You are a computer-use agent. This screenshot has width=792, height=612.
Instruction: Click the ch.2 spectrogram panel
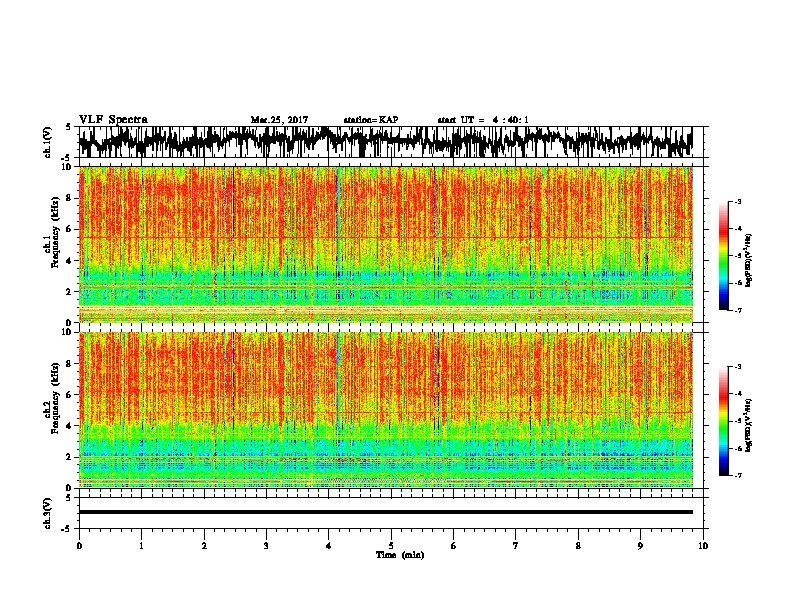pyautogui.click(x=386, y=410)
